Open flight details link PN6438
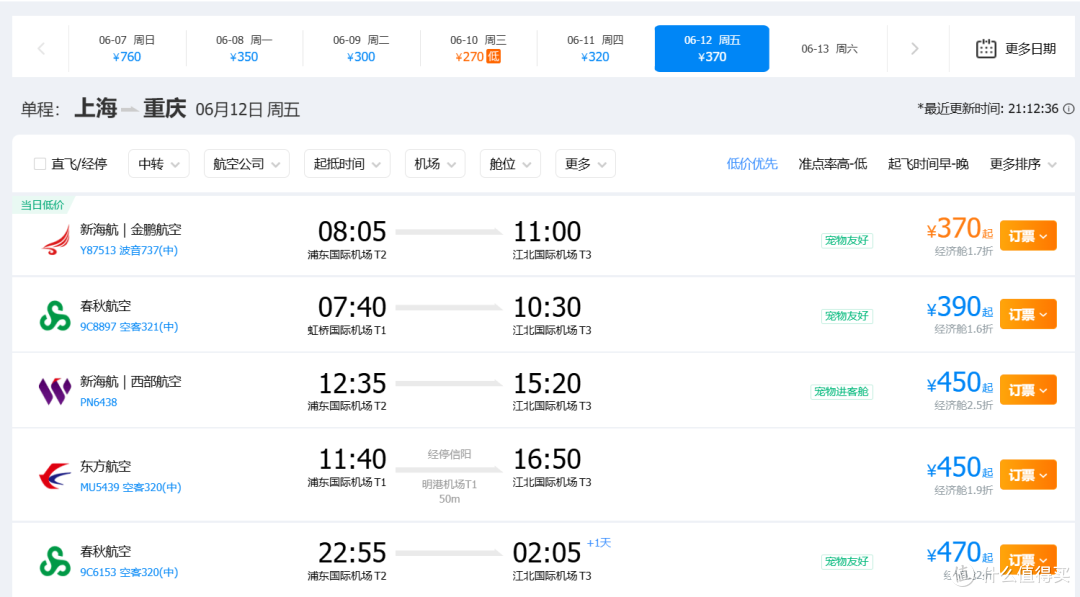Screen dimensions: 1080x597 point(98,402)
